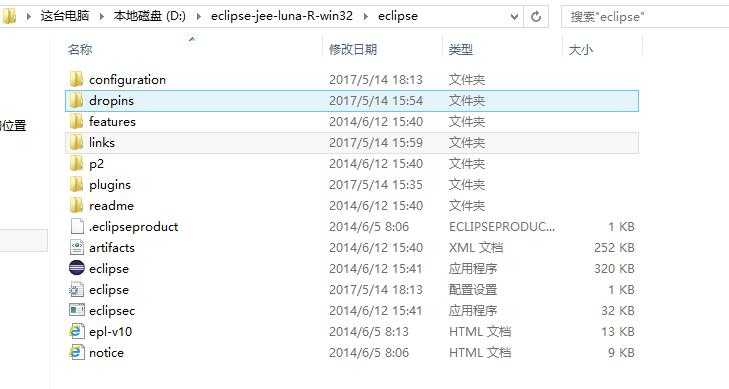
Task: Select the links folder icon
Action: [76, 143]
